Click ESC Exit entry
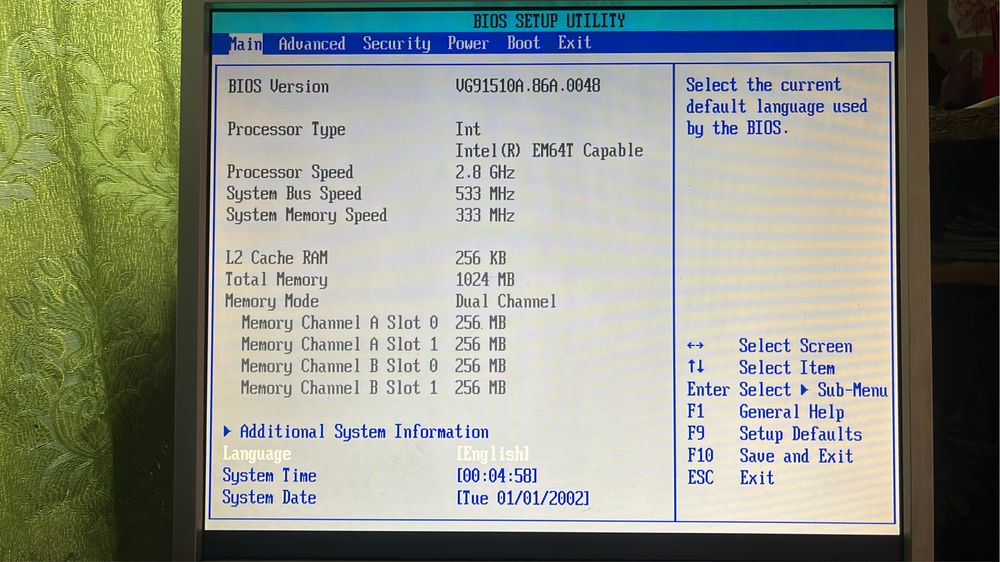Image resolution: width=1000 pixels, height=562 pixels. point(731,478)
